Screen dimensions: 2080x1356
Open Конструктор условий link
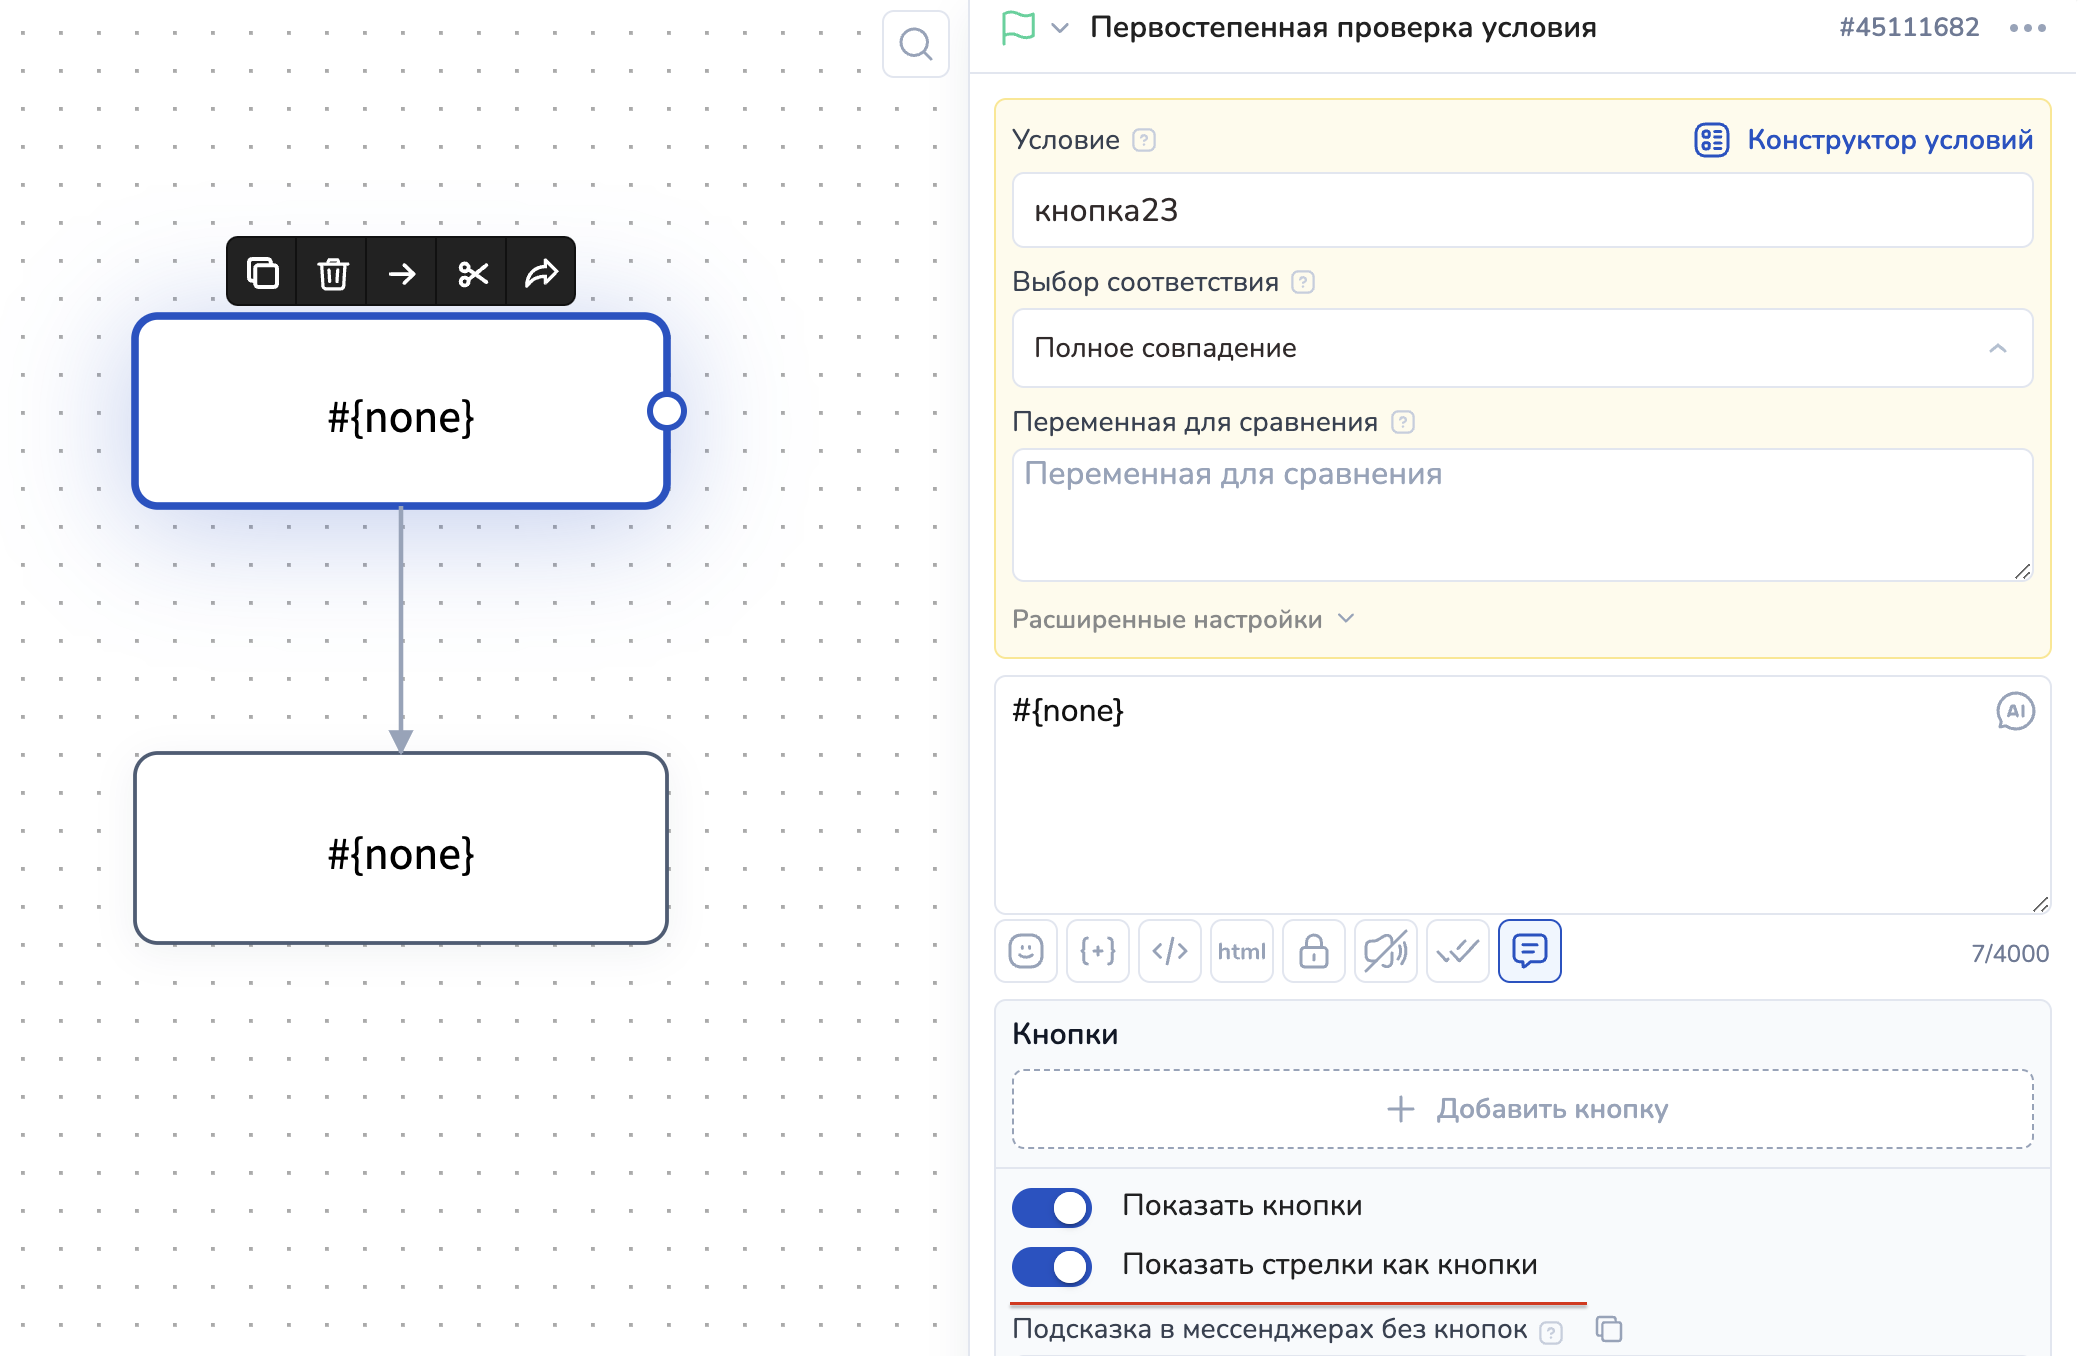pos(1864,140)
